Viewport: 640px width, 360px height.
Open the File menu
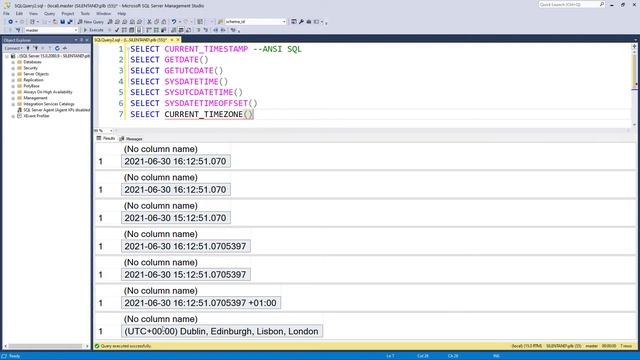click(x=6, y=13)
